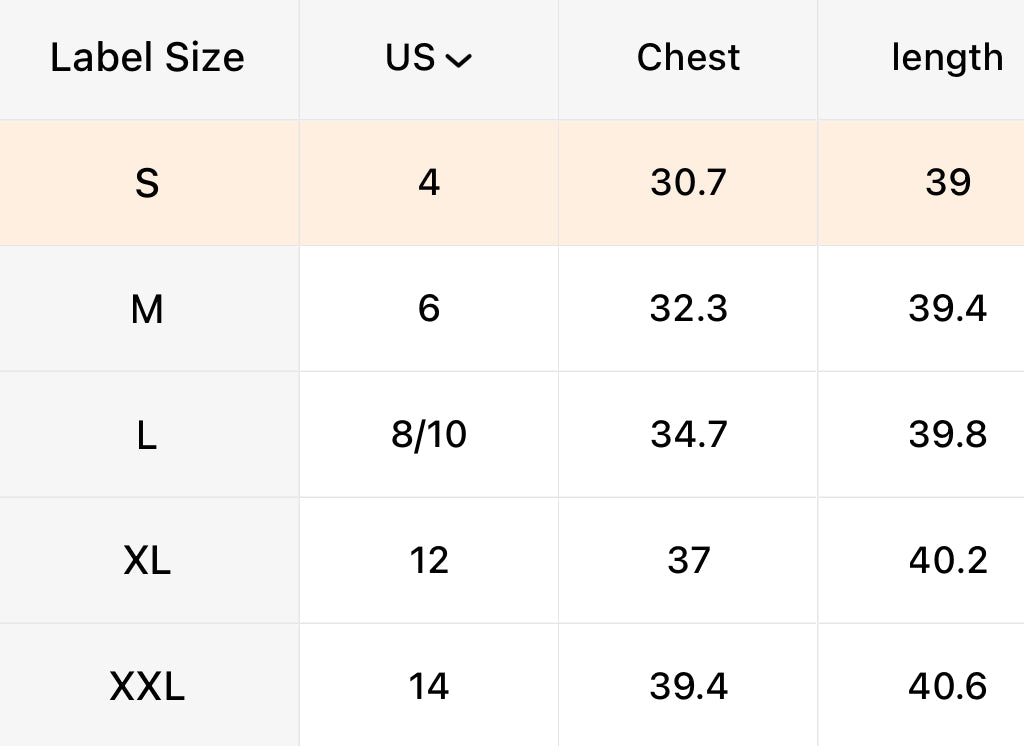The height and width of the screenshot is (746, 1024).
Task: Select the L size row label
Action: tap(147, 435)
